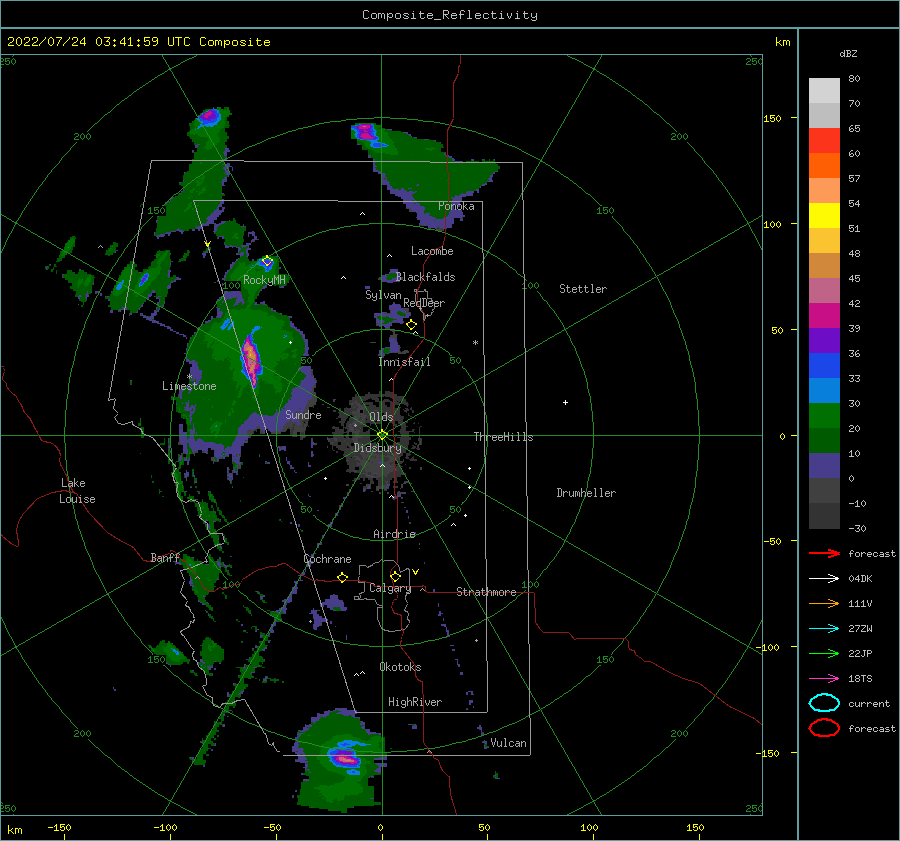Click the RedDeer city label
Viewport: 900px width, 841px height.
pos(424,303)
